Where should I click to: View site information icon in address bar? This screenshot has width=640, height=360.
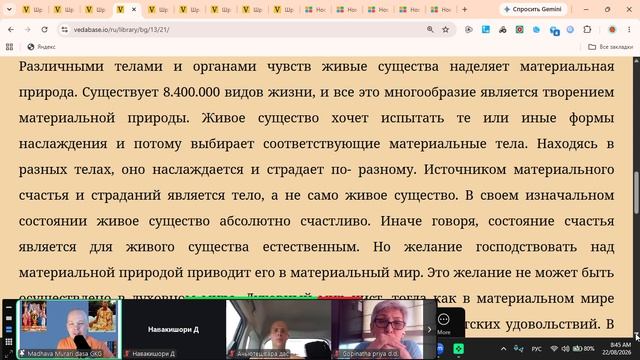[x=64, y=29]
